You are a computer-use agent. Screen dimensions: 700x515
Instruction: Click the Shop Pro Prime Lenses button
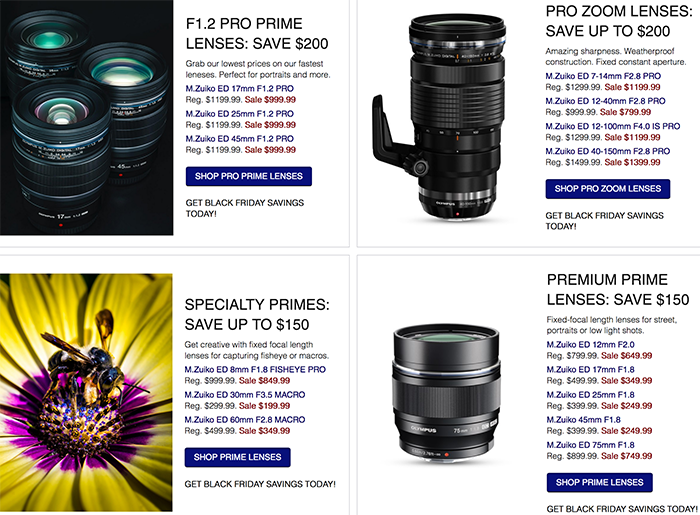tap(248, 177)
